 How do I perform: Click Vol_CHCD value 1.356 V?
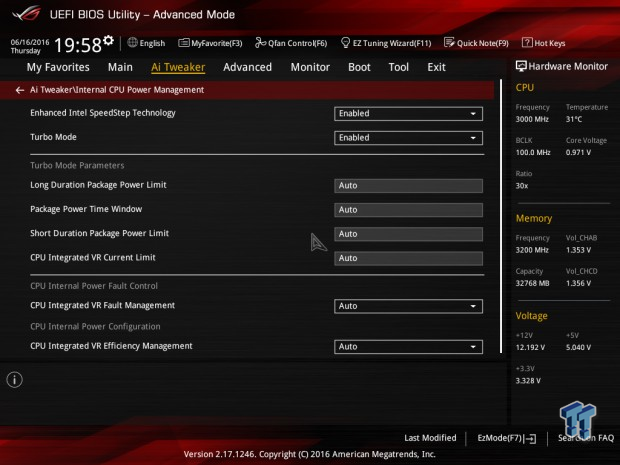pyautogui.click(x=578, y=283)
